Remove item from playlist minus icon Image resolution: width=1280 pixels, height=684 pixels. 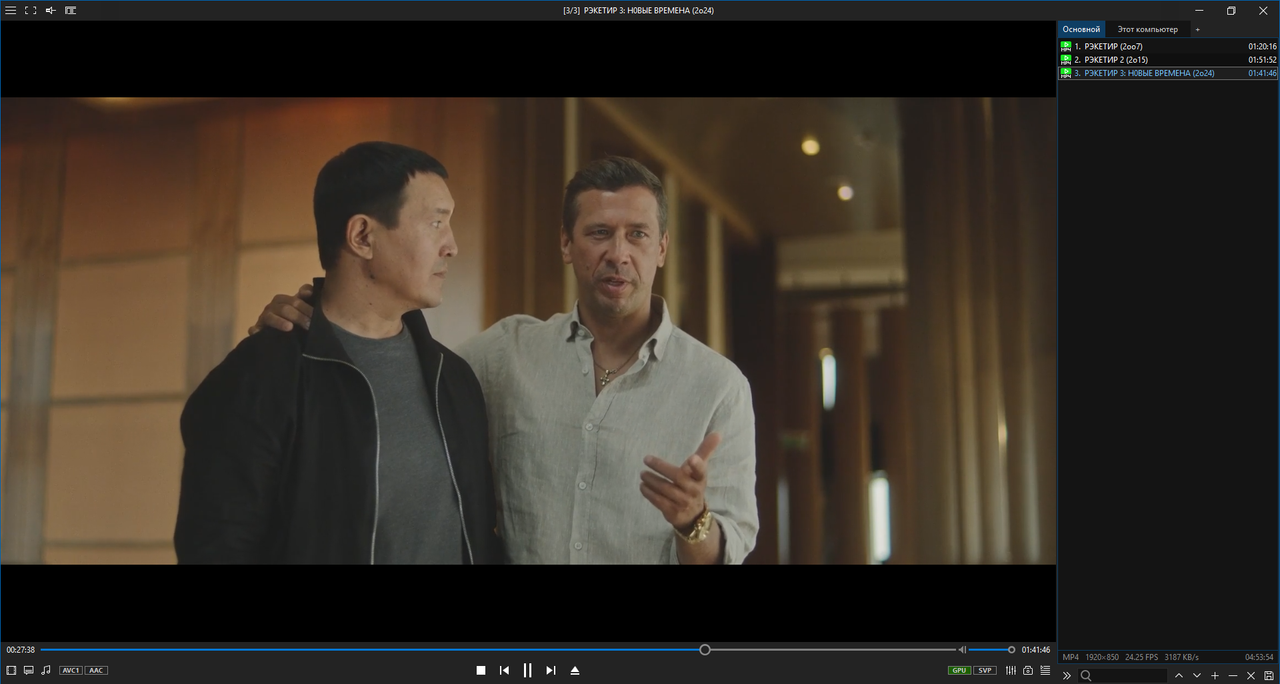pyautogui.click(x=1233, y=676)
